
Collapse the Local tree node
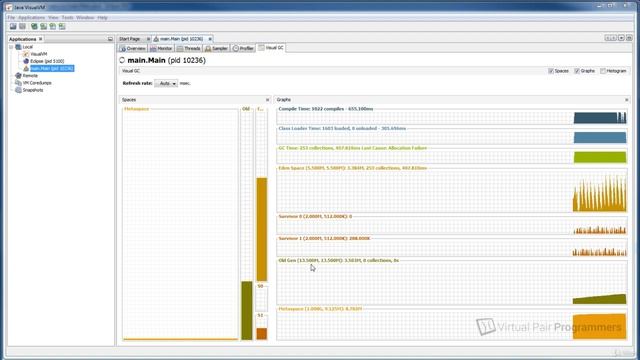11,47
